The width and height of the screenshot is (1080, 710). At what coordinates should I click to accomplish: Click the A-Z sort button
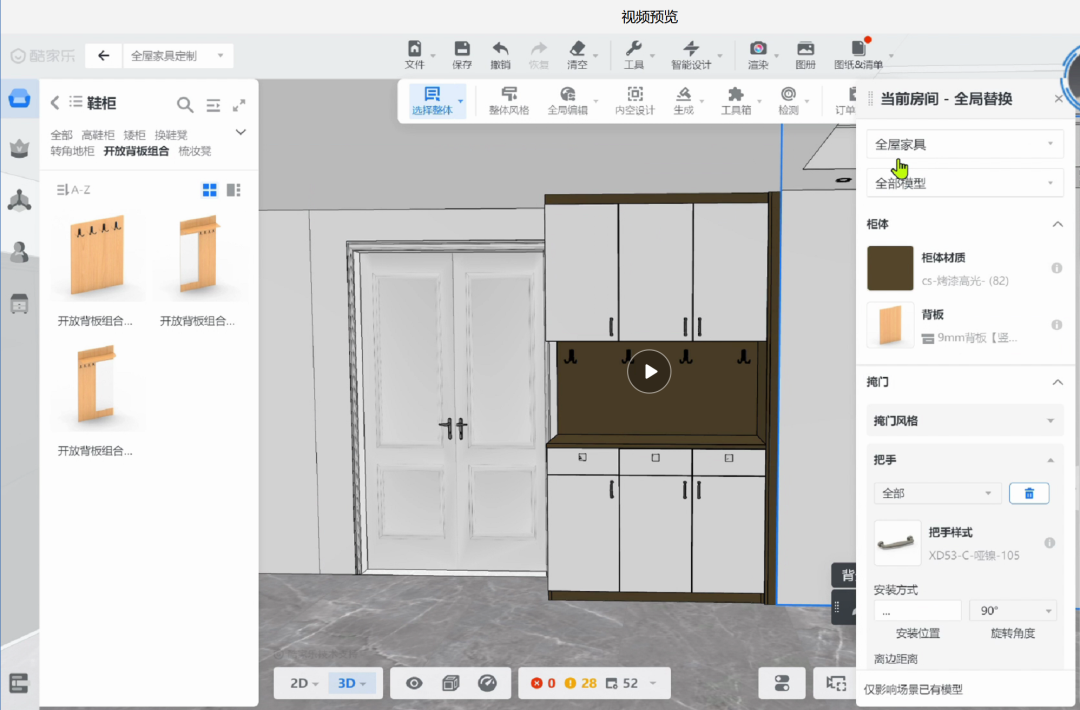74,190
